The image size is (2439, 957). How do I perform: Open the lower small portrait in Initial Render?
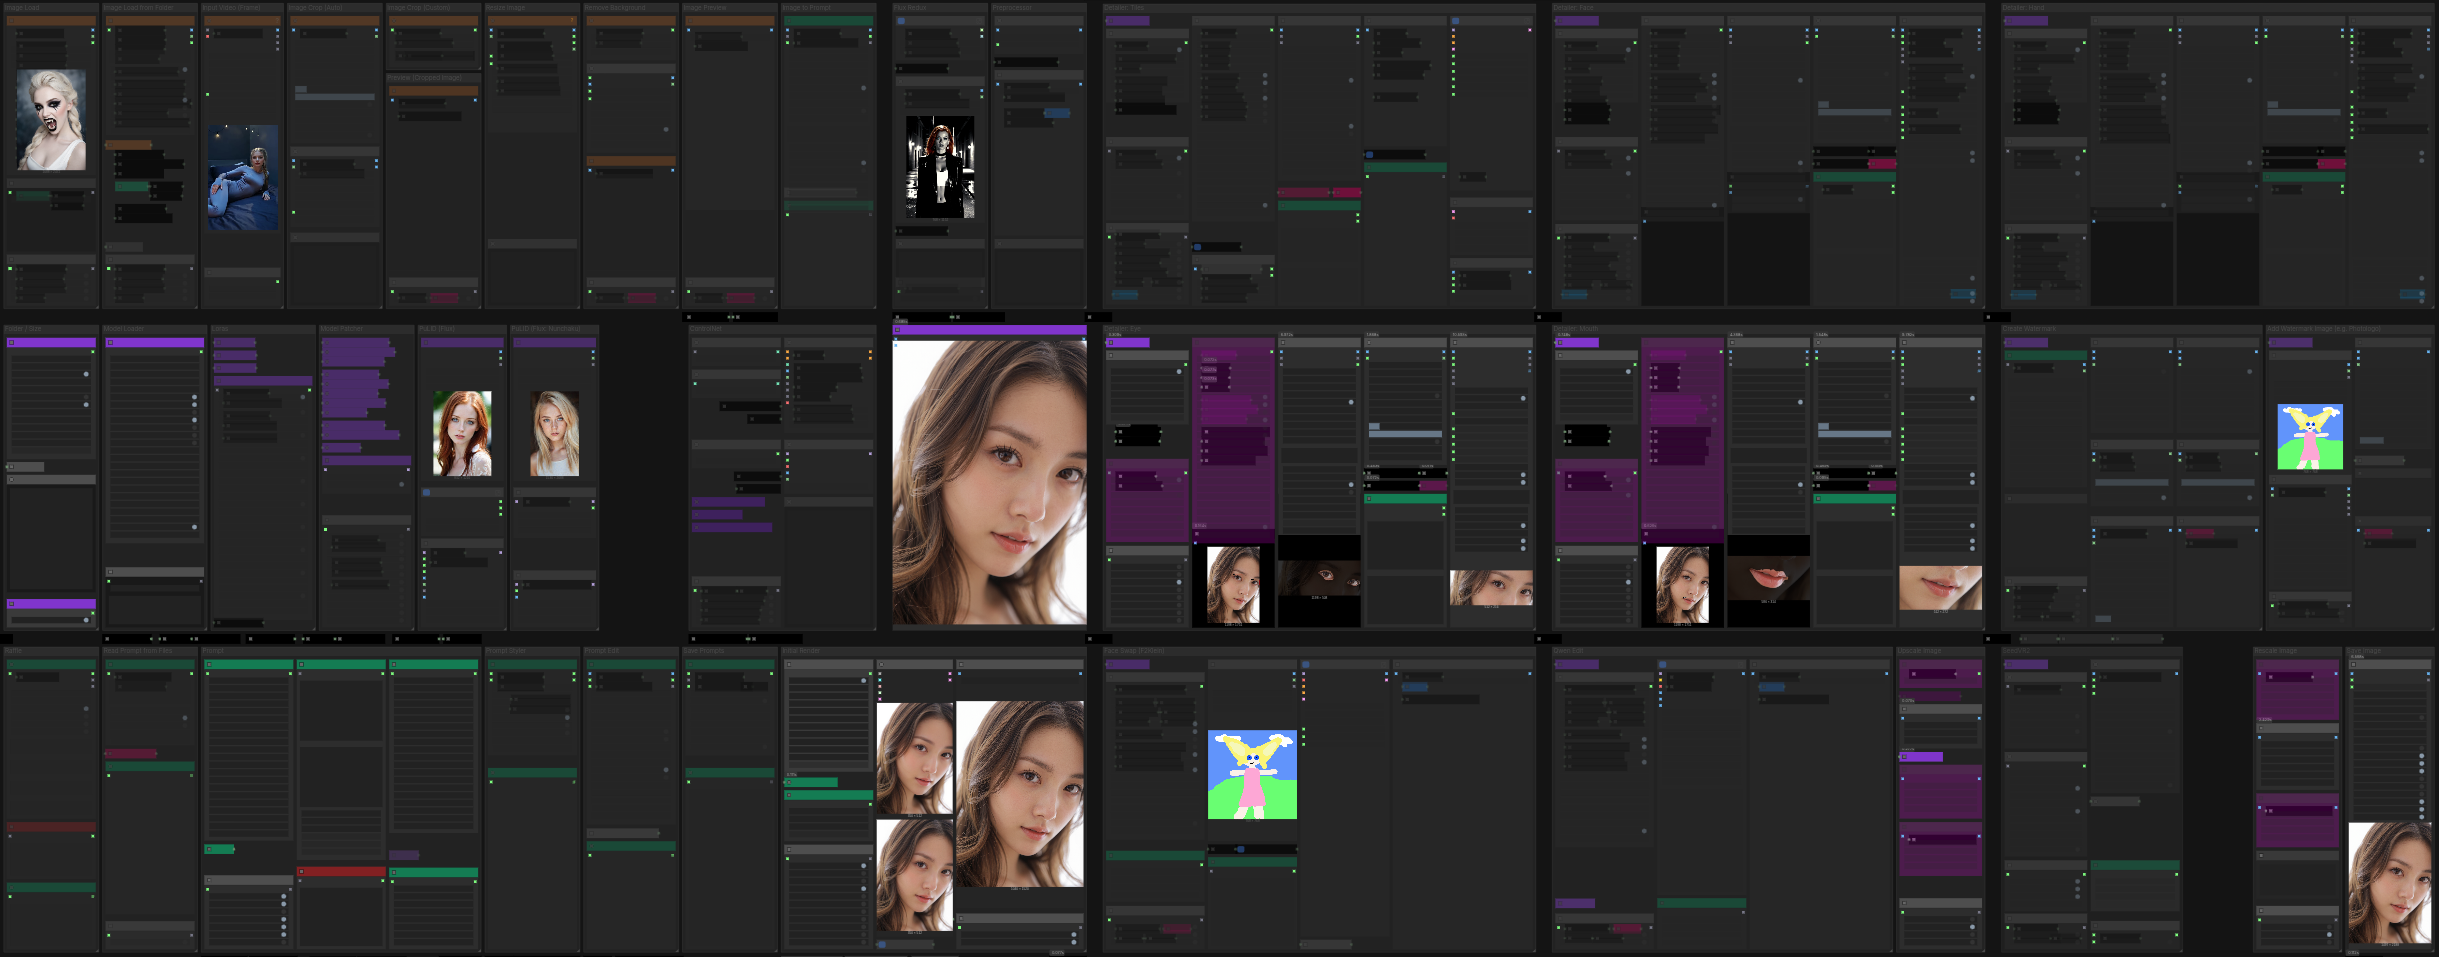point(915,876)
